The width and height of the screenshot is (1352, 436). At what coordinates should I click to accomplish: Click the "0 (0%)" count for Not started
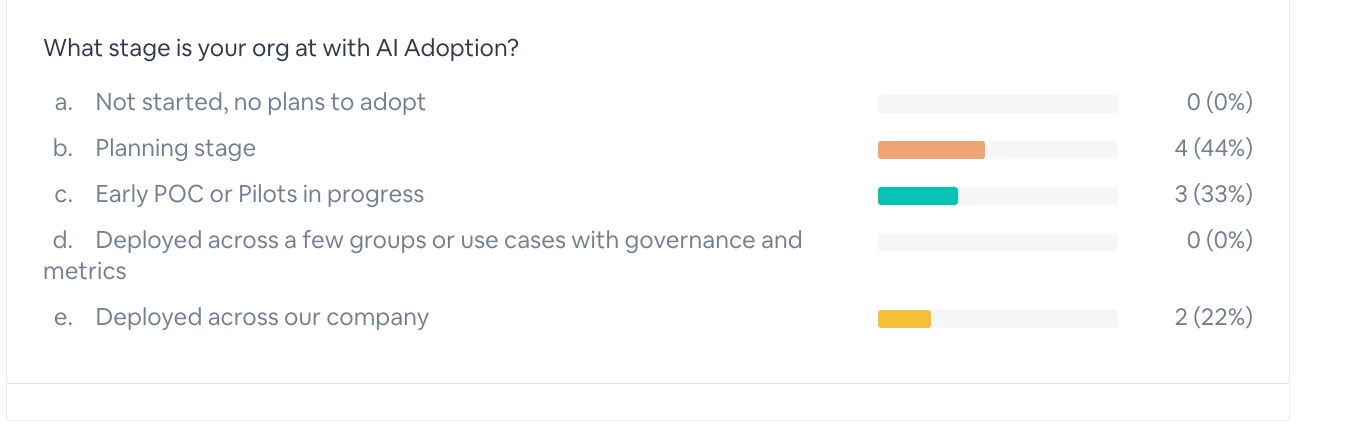pyautogui.click(x=1218, y=102)
